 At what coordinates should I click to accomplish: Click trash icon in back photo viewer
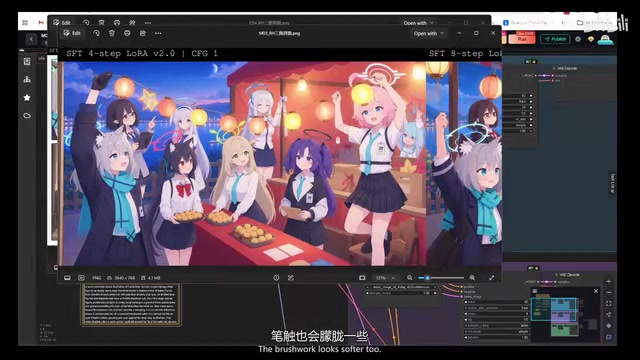pos(102,23)
